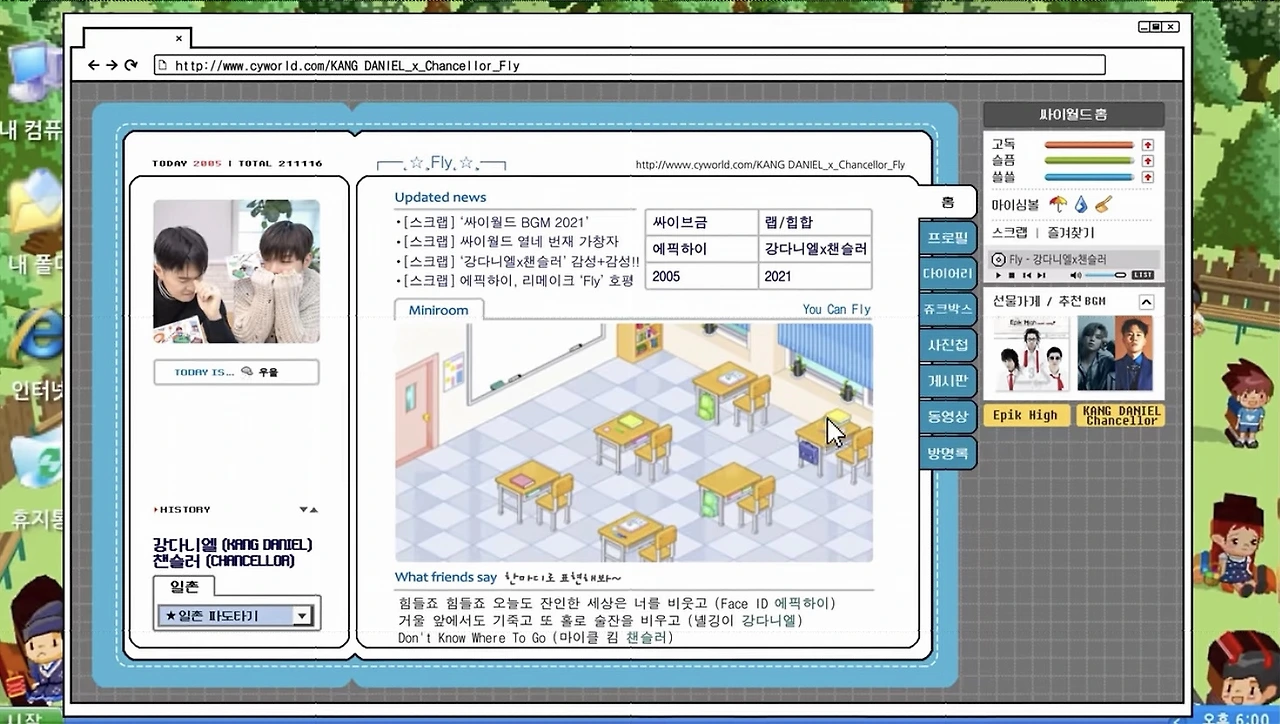
Task: Increase the 슬픔 level with its arrow
Action: 1148,161
